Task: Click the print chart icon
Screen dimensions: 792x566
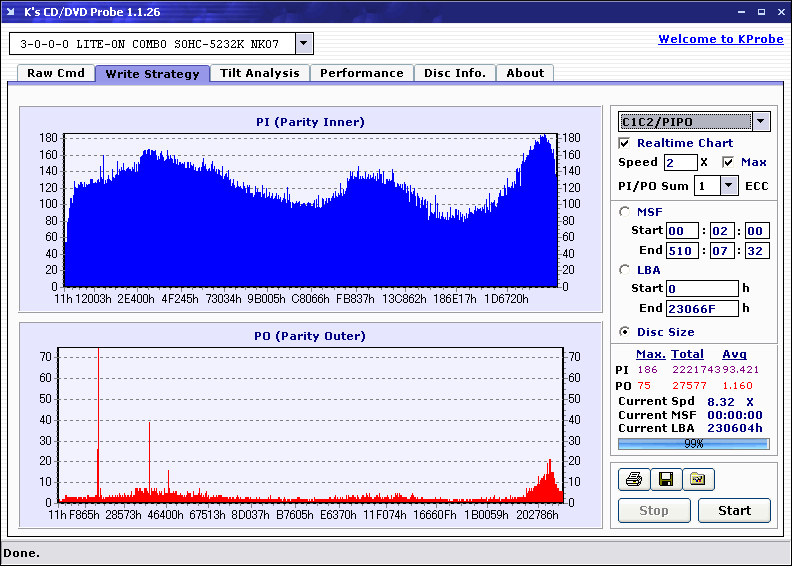Action: [632, 480]
